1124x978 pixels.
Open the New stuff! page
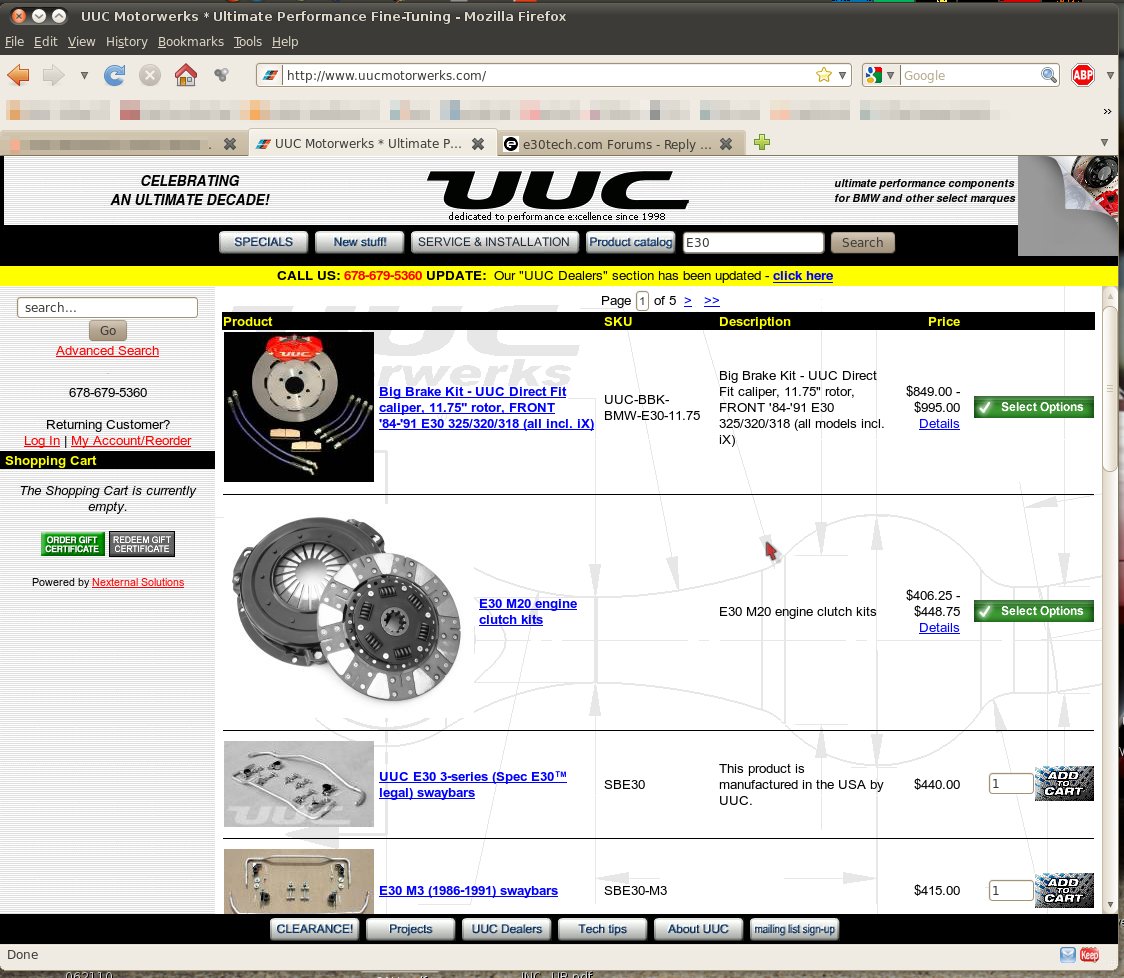pos(359,242)
